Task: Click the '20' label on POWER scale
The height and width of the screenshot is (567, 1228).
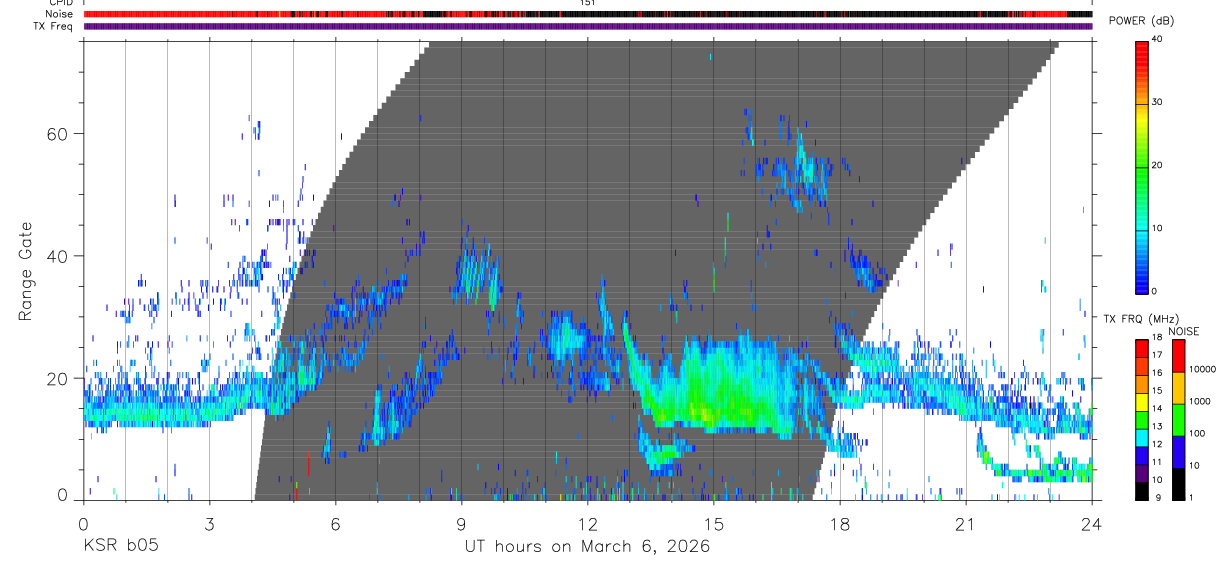Action: pos(1157,166)
